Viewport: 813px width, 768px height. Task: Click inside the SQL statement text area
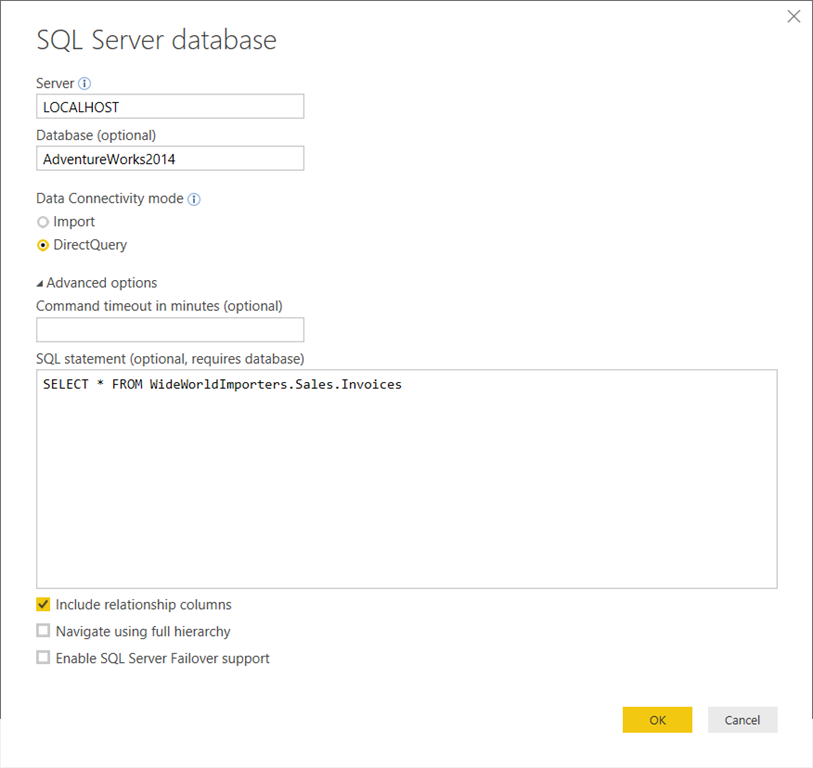click(x=406, y=479)
